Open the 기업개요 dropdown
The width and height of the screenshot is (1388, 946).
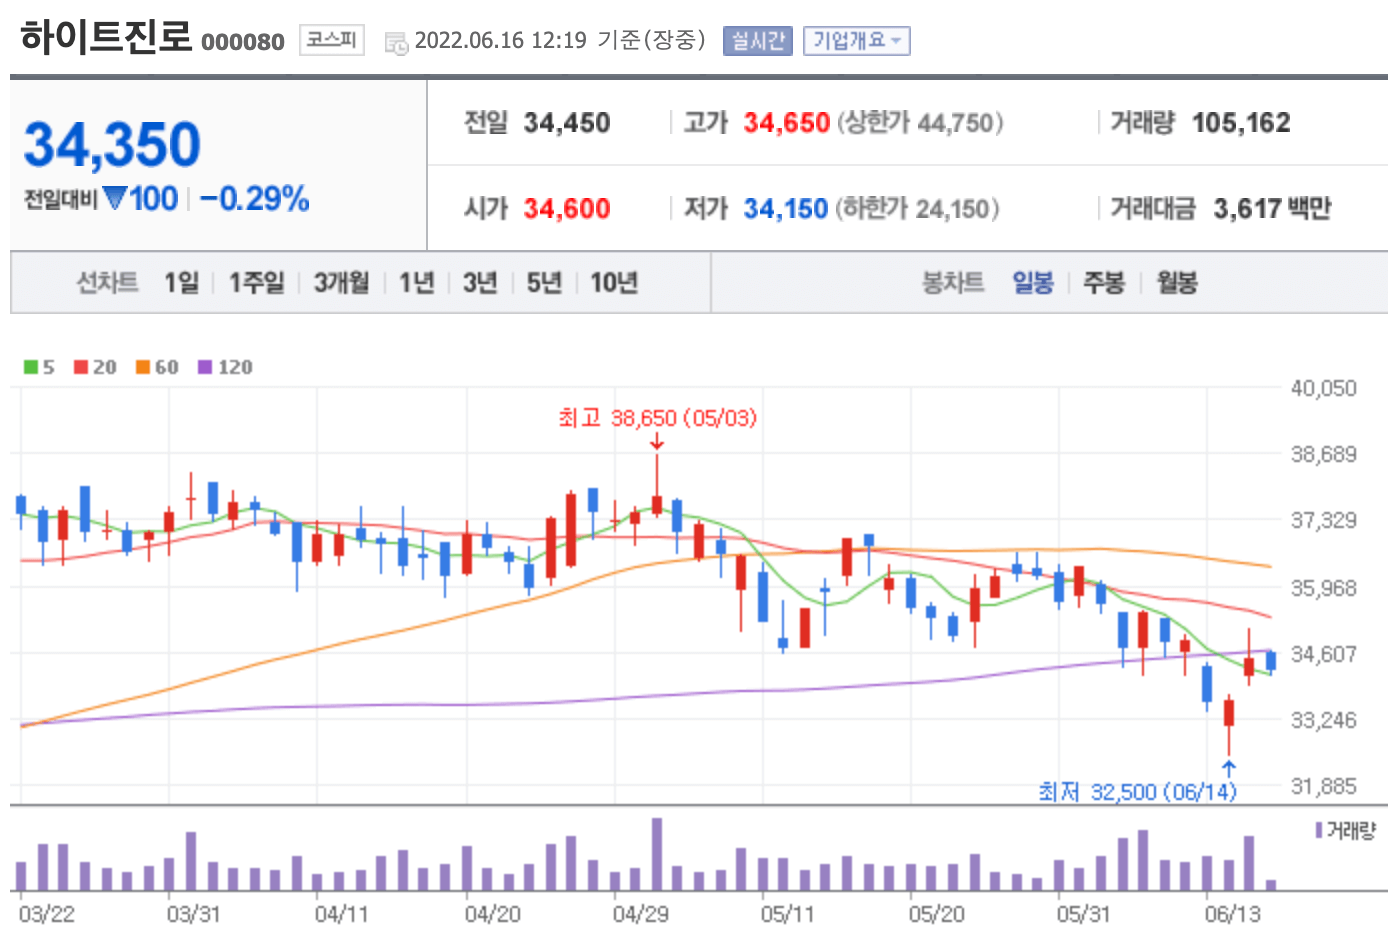coord(856,41)
